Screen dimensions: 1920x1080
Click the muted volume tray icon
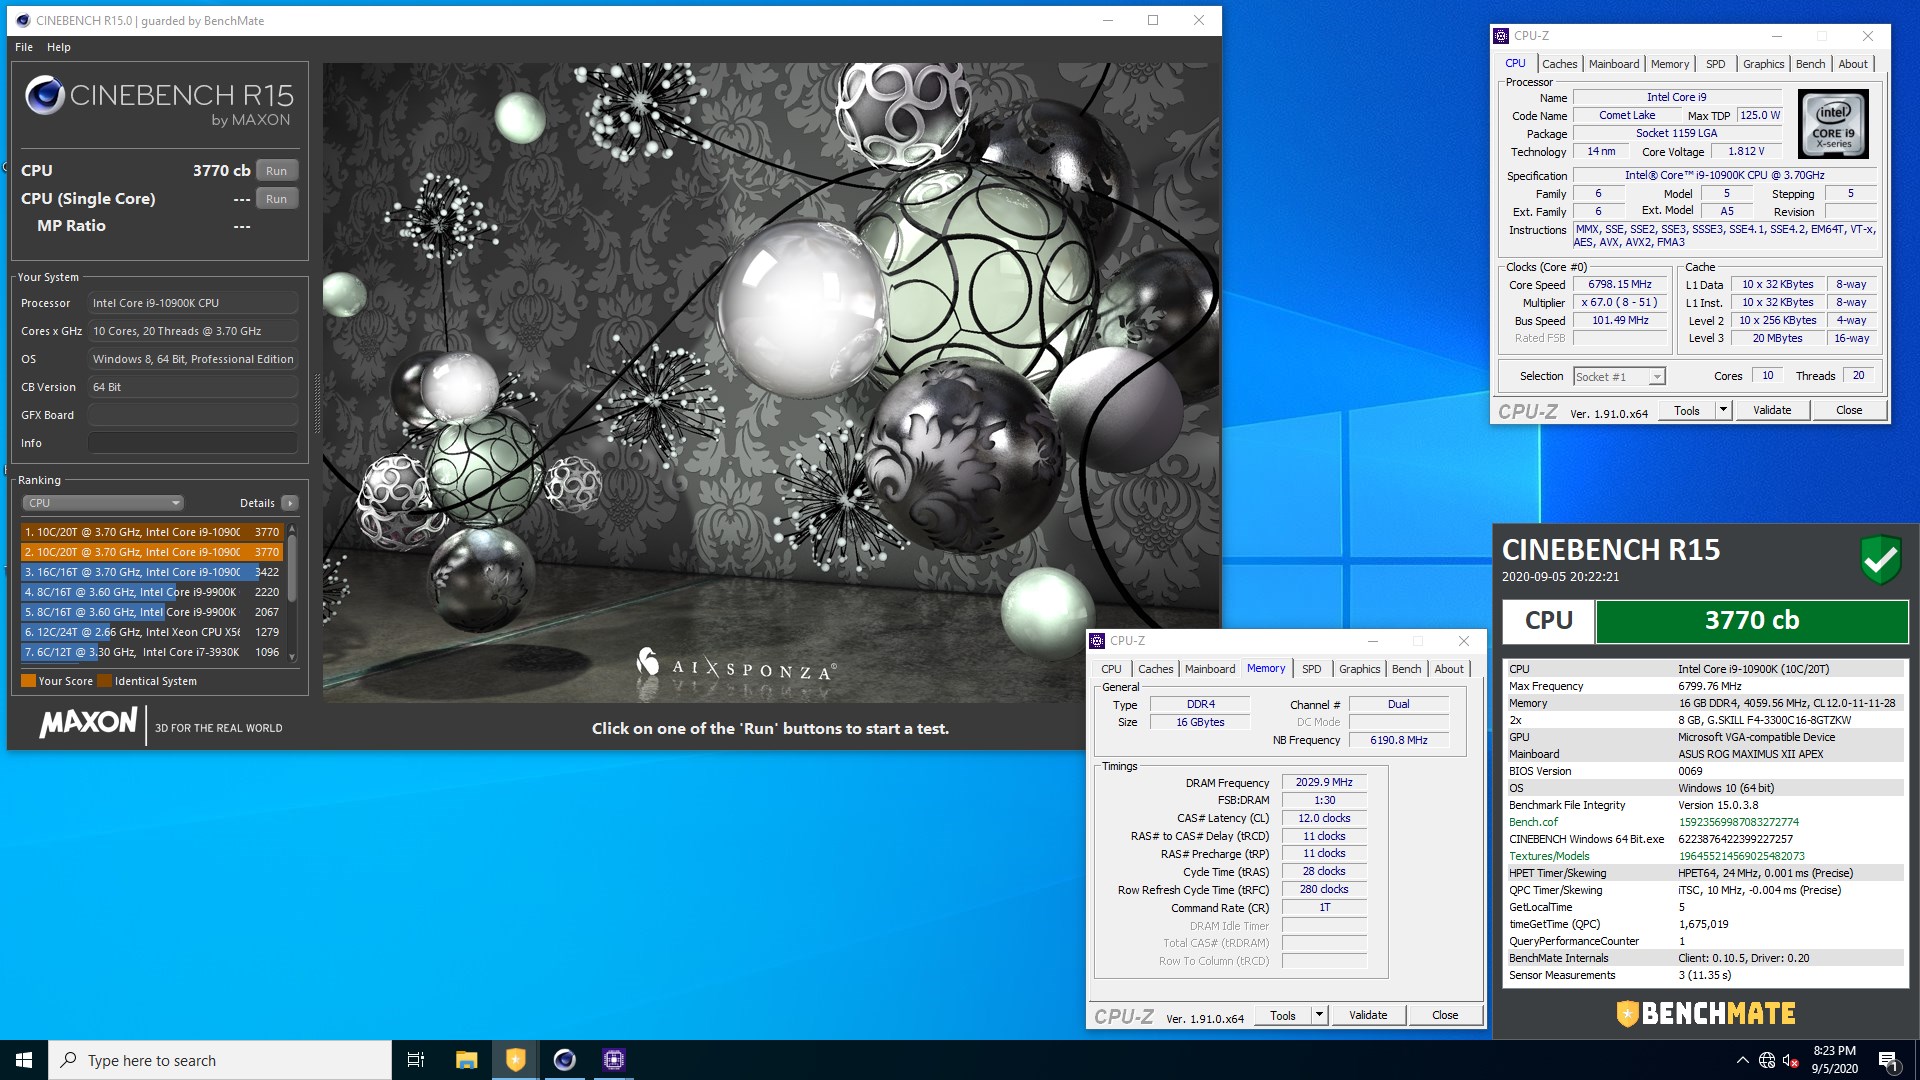point(1791,1060)
